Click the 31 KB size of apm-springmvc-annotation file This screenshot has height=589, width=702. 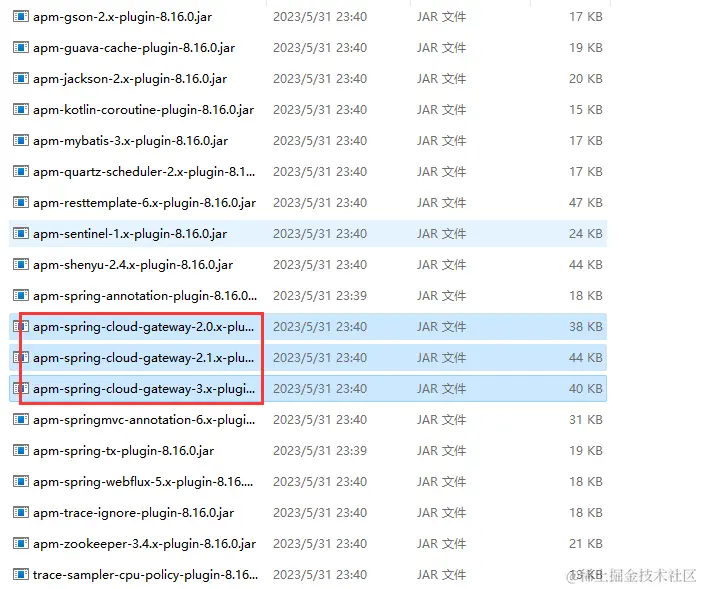[x=586, y=420]
